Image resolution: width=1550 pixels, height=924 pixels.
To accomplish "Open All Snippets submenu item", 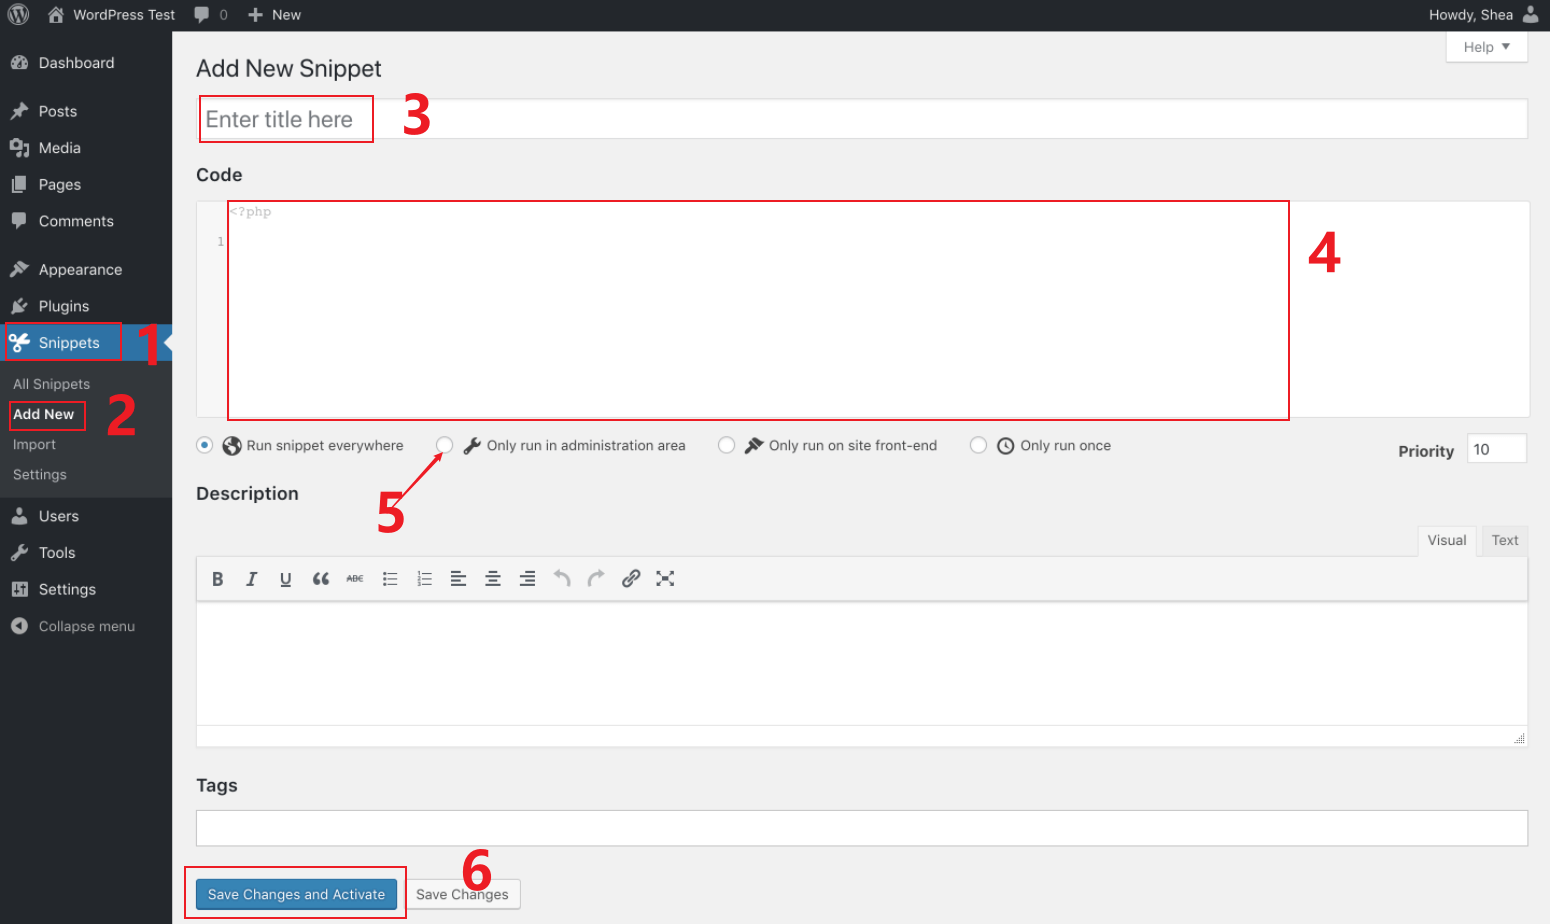I will coord(51,384).
